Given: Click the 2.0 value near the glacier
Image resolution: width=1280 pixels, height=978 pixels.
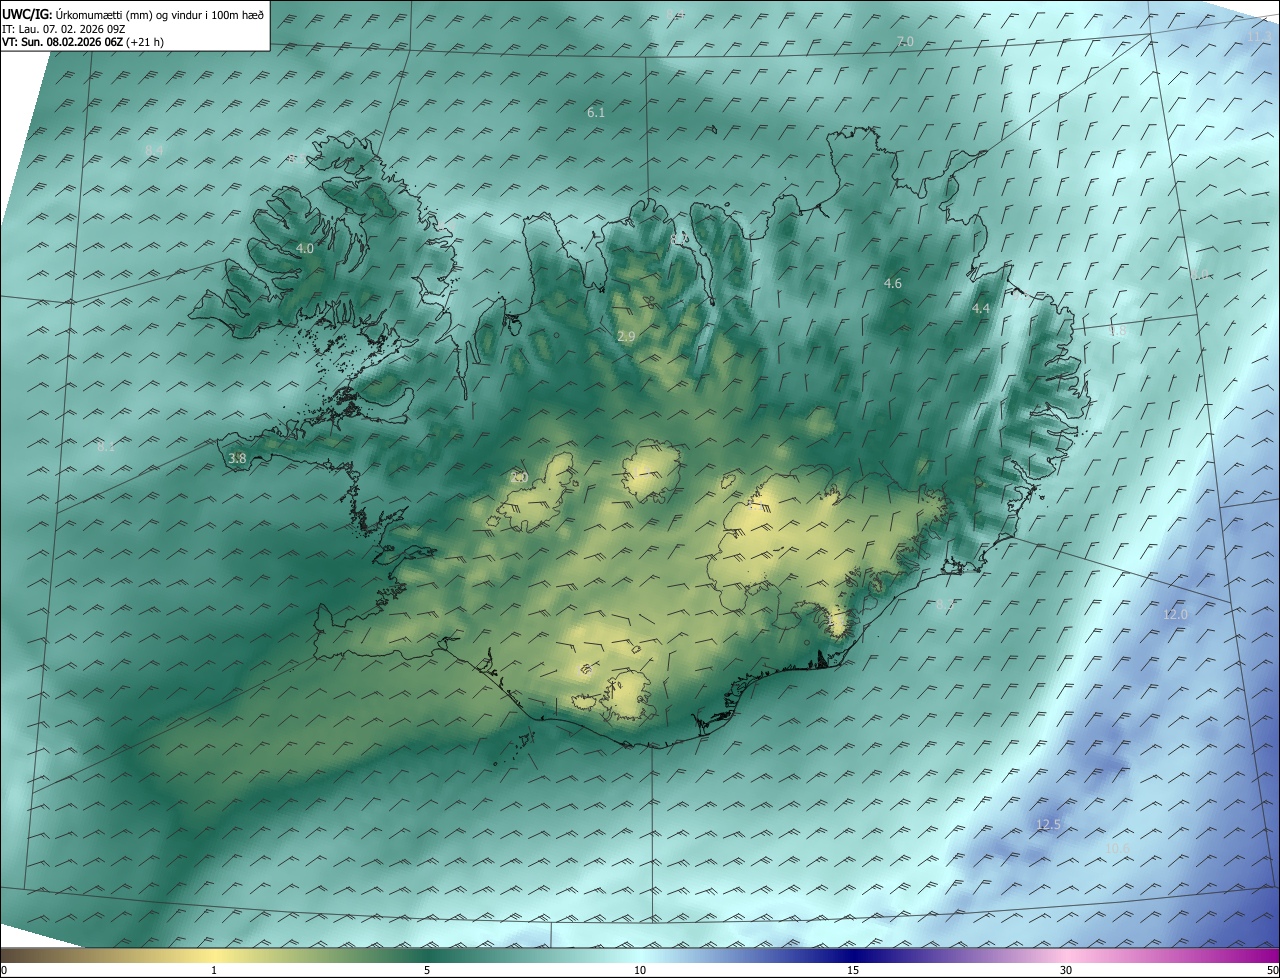Looking at the screenshot, I should tap(518, 477).
